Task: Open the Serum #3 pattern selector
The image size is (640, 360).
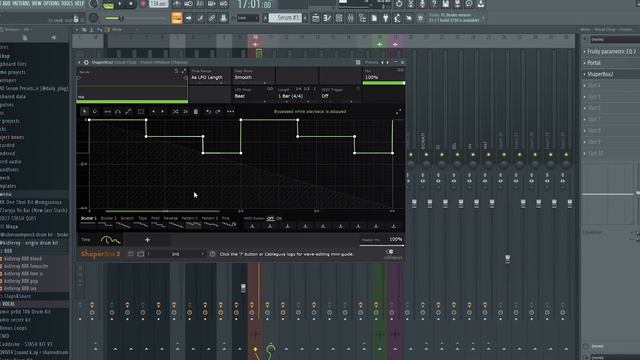Action: click(x=285, y=18)
